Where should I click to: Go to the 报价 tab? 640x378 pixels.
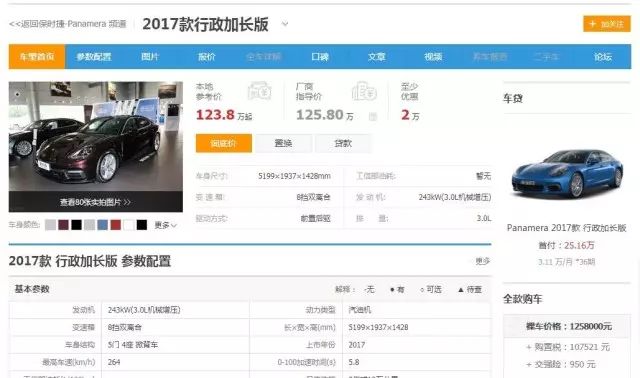(207, 57)
